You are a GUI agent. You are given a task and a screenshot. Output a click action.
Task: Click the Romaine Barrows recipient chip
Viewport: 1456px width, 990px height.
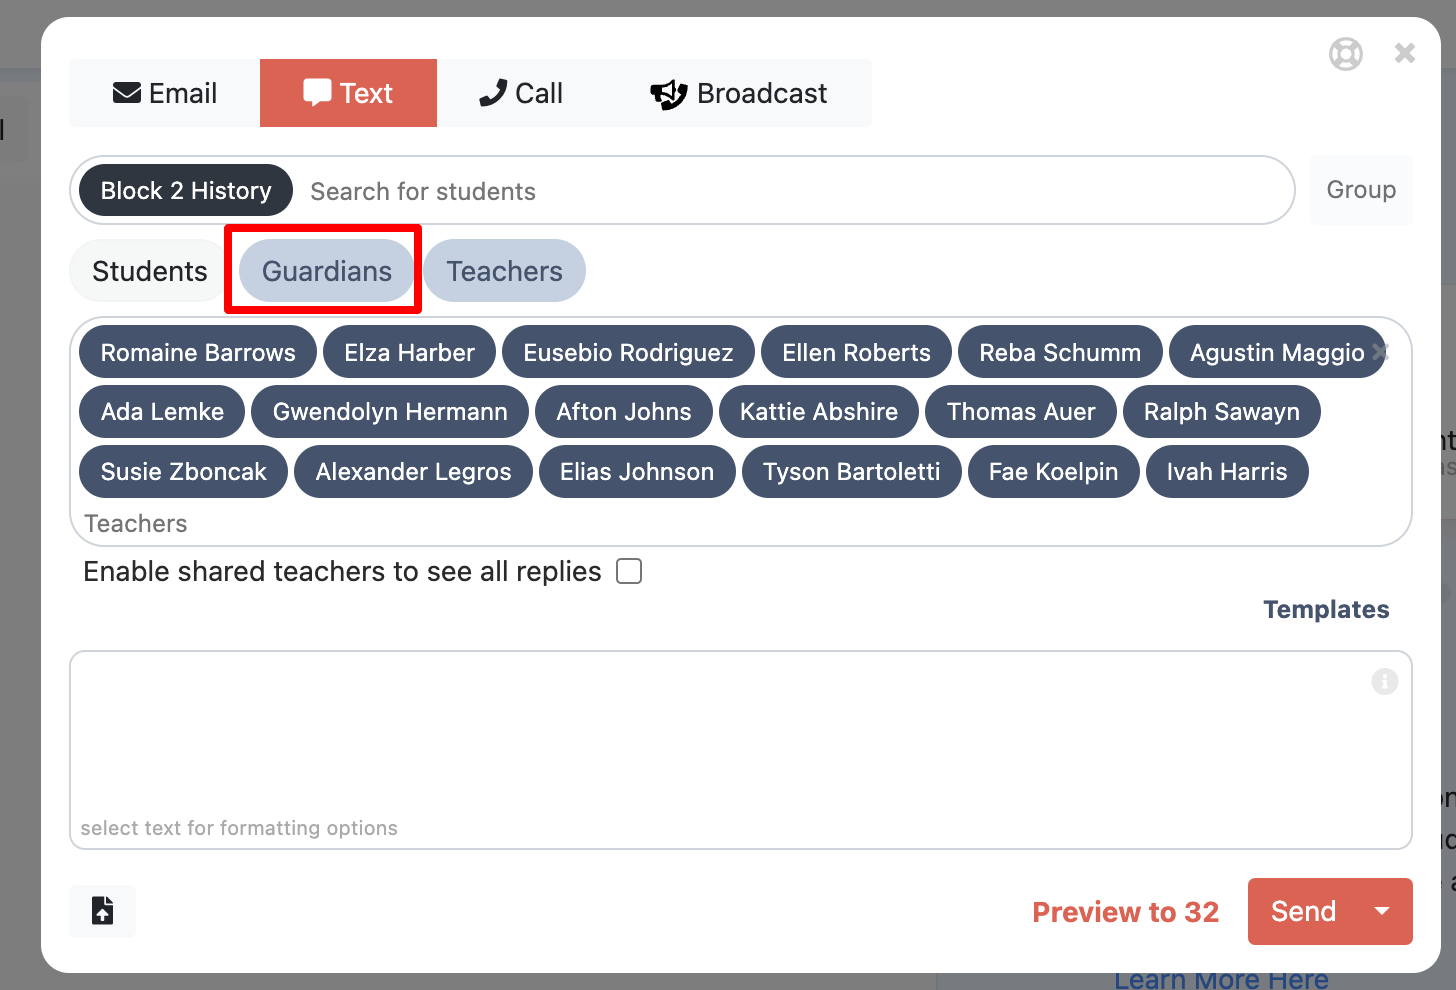pyautogui.click(x=198, y=352)
